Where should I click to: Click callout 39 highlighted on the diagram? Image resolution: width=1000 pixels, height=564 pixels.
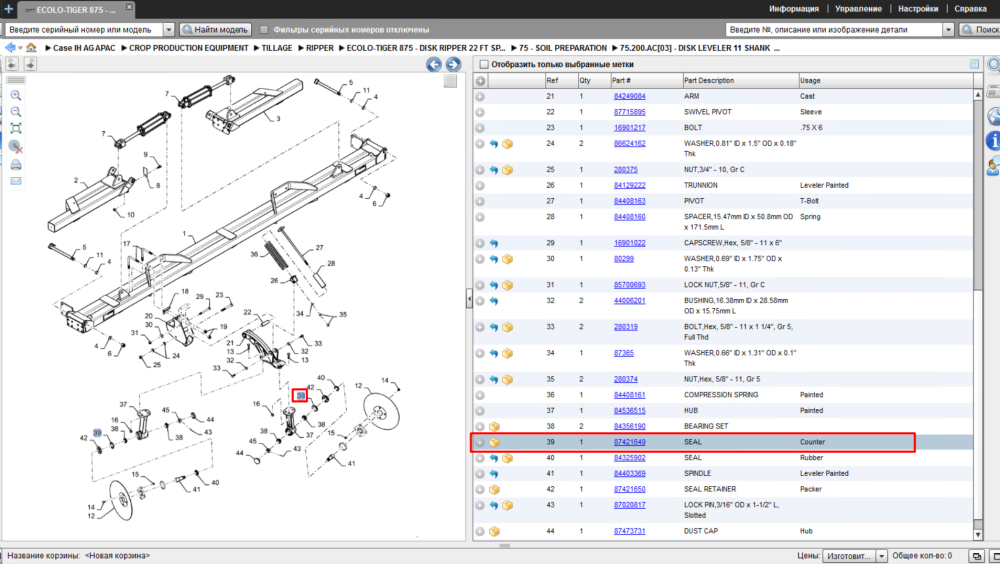click(300, 396)
